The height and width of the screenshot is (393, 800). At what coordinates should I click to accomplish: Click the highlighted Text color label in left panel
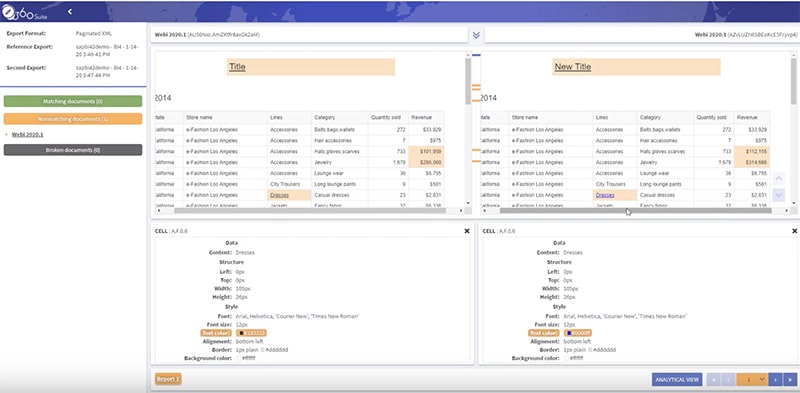(x=217, y=333)
